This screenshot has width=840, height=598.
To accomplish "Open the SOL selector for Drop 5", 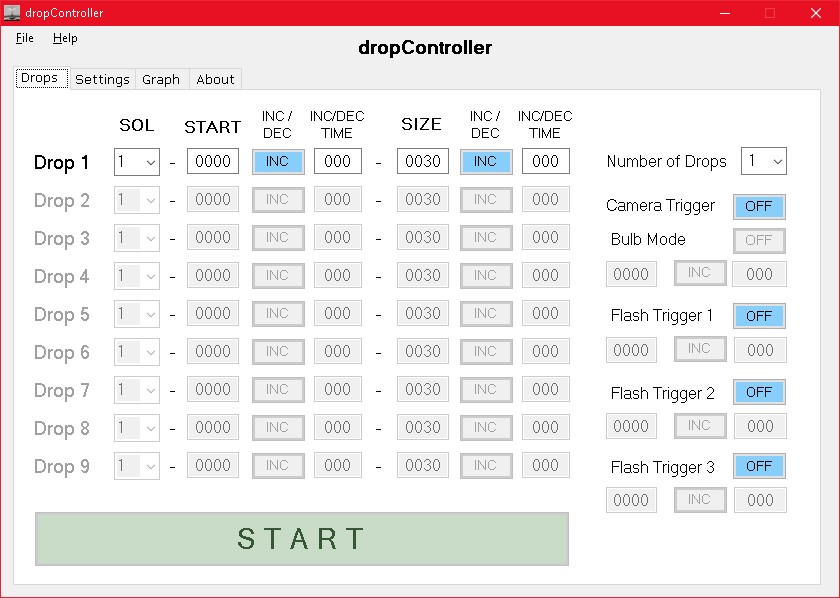I will point(136,313).
